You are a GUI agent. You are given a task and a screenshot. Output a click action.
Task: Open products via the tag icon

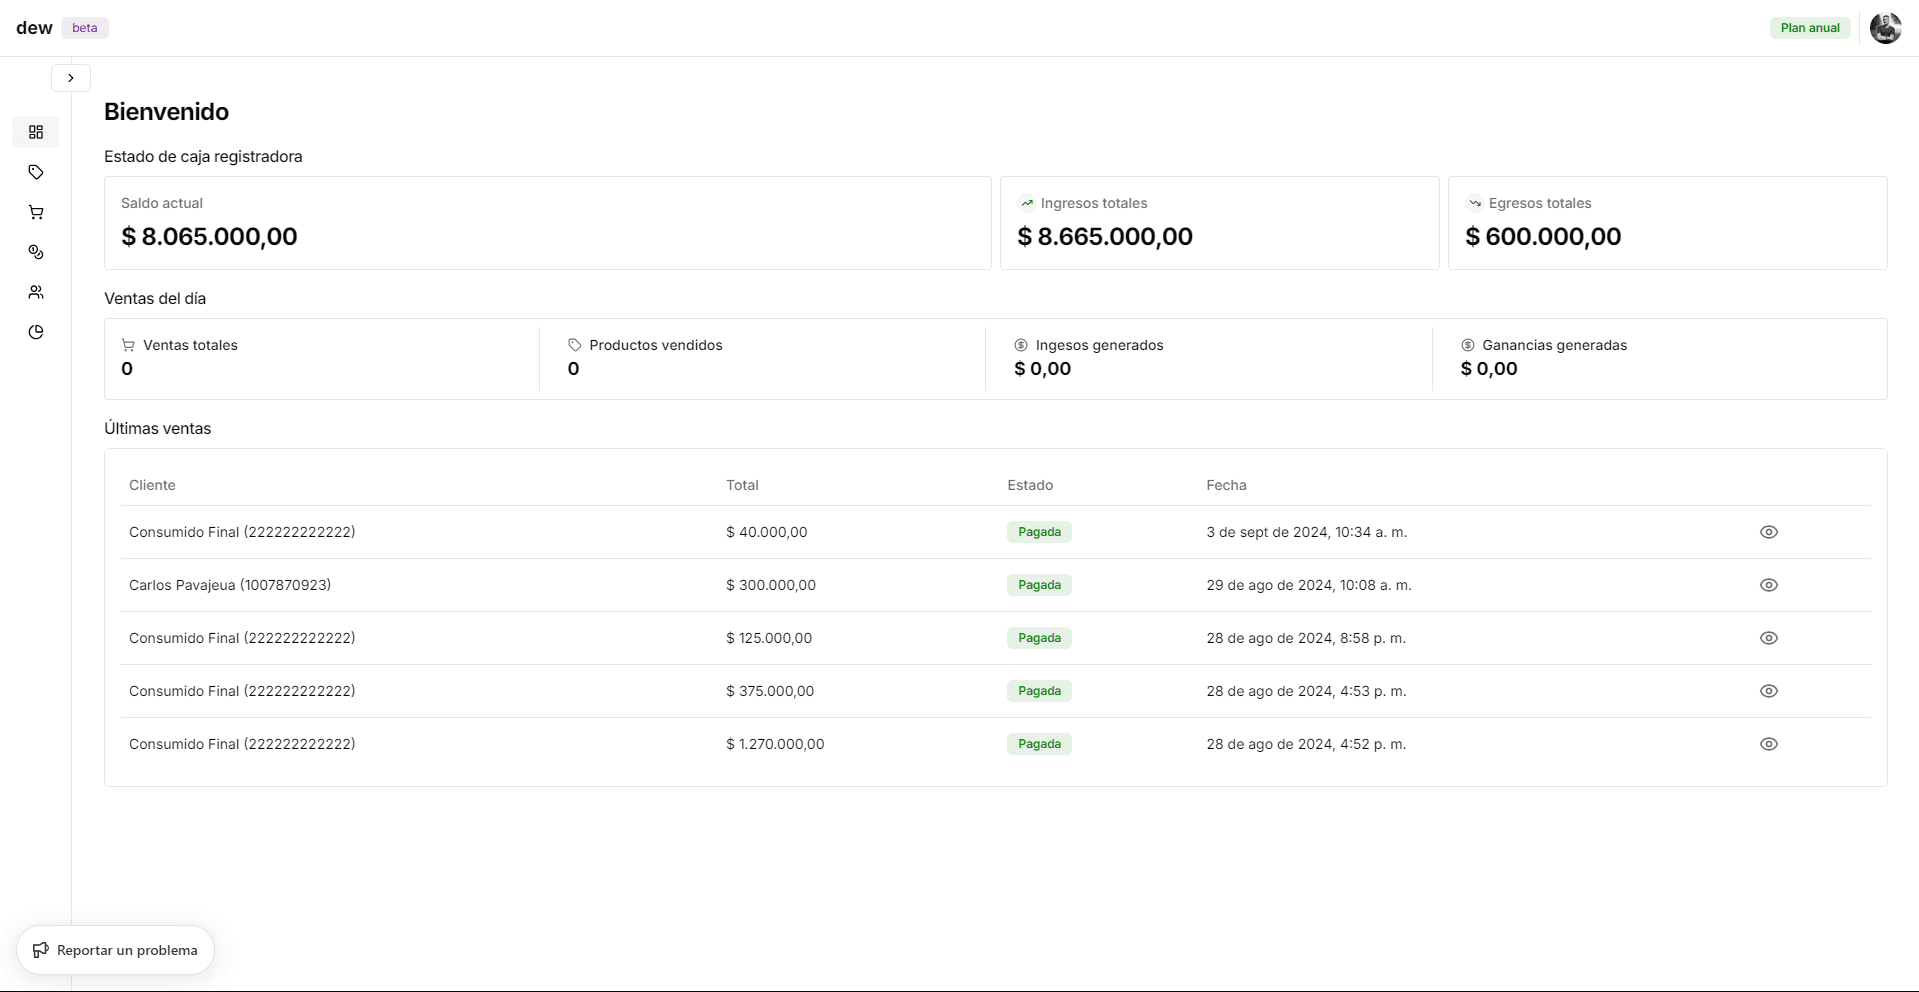(x=36, y=172)
